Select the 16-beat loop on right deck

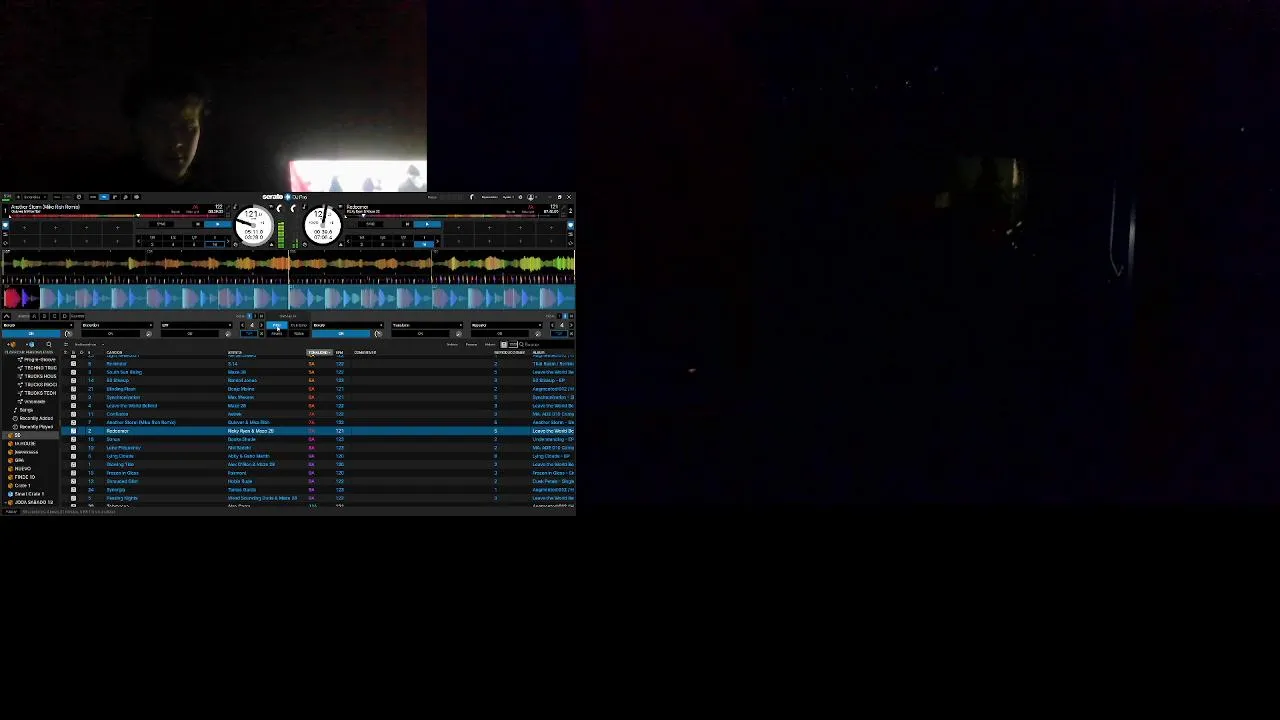pos(424,244)
